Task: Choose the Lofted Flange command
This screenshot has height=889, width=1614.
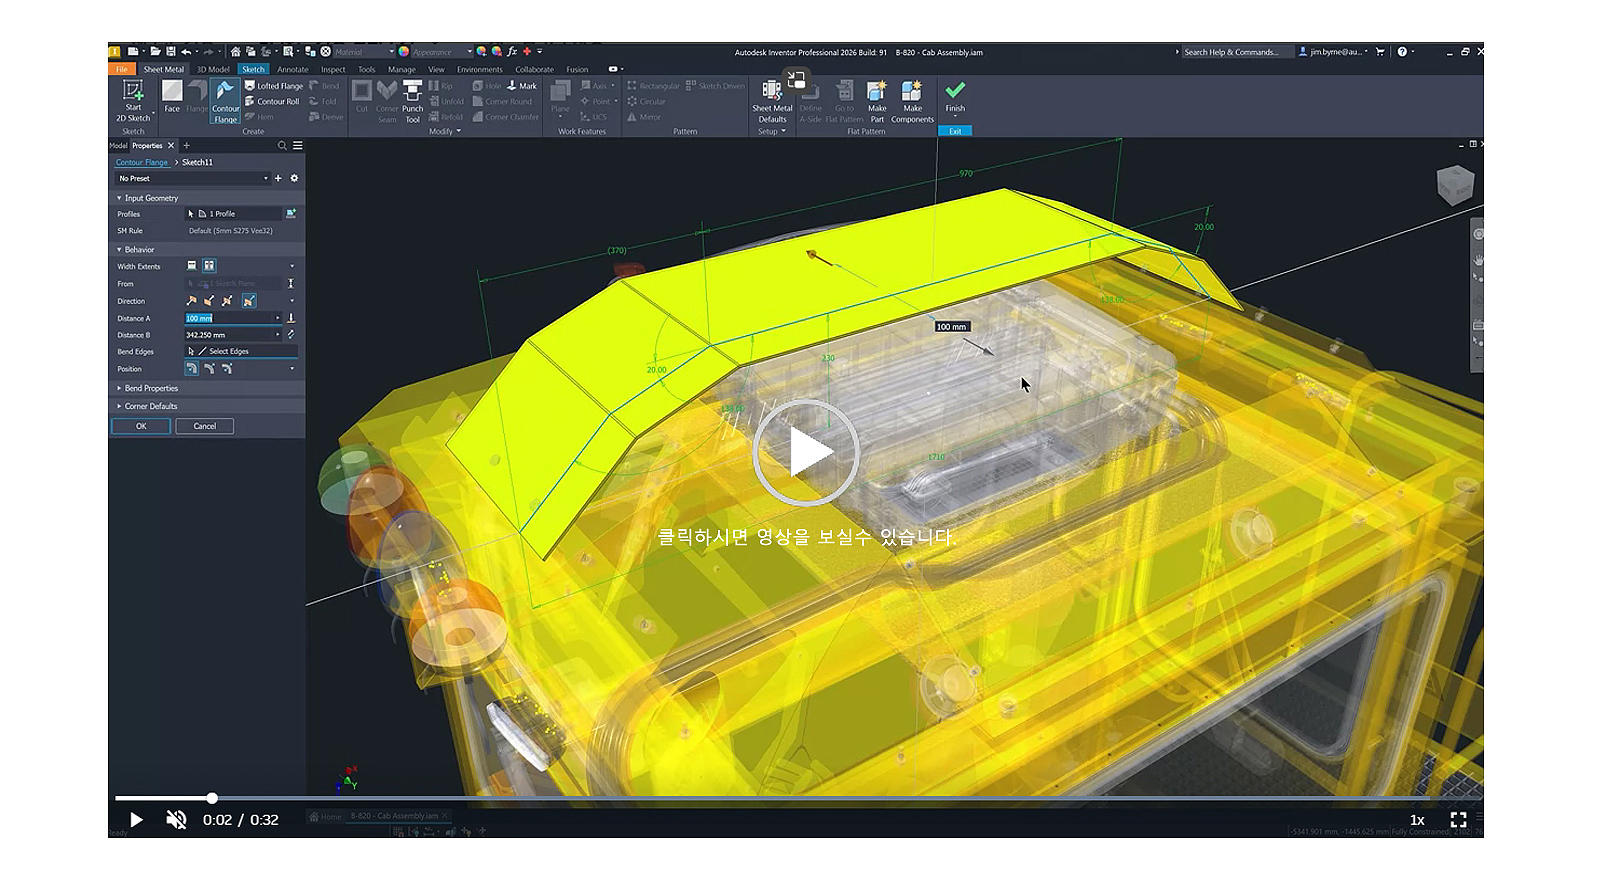Action: click(274, 86)
